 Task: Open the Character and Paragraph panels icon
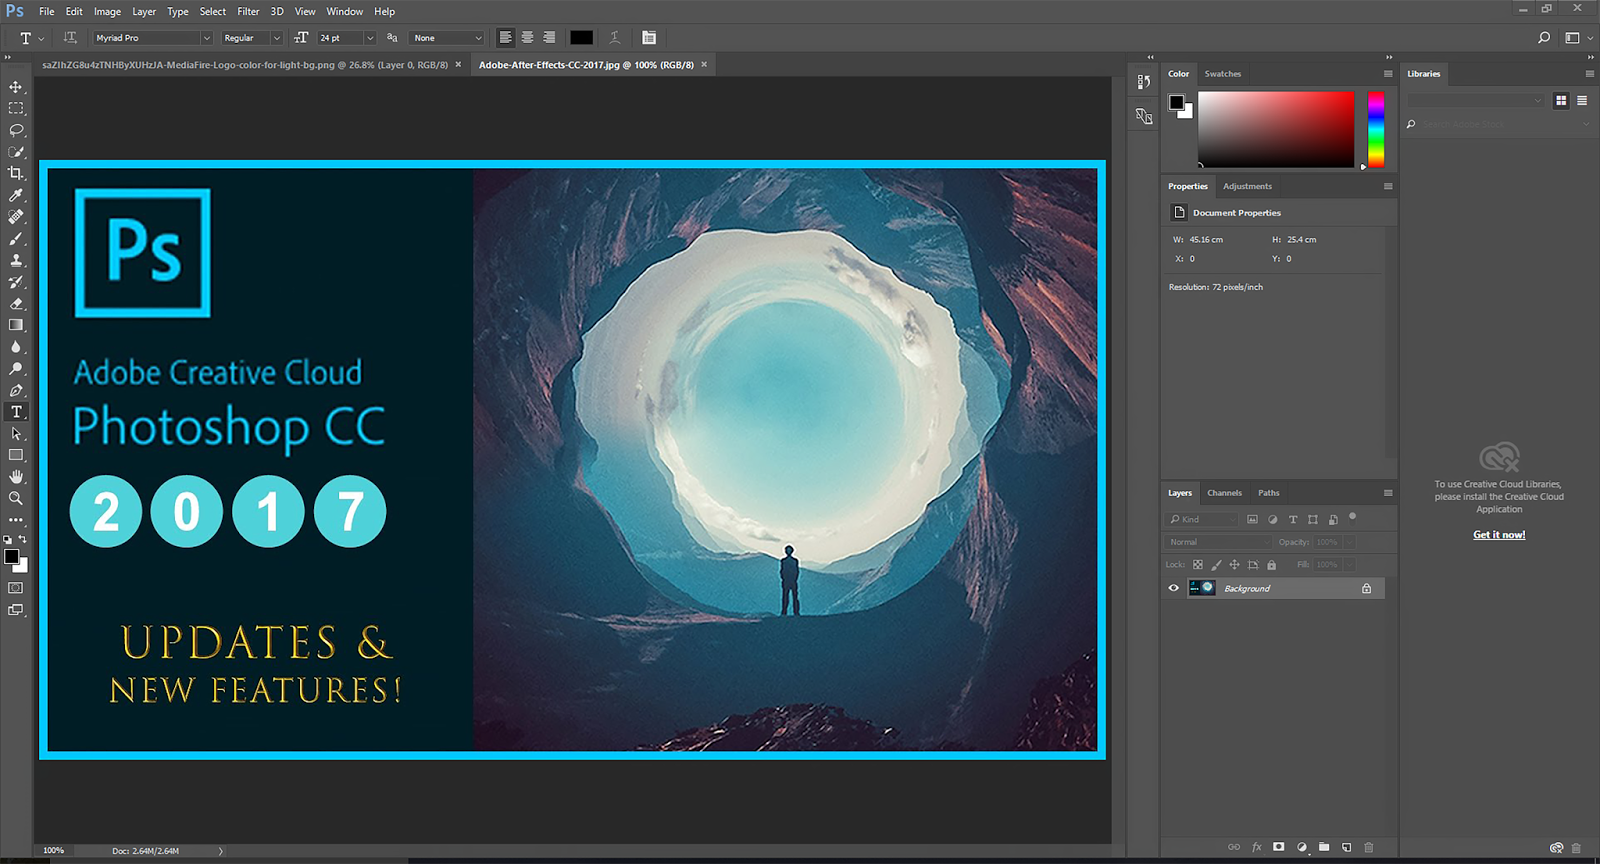click(x=649, y=38)
